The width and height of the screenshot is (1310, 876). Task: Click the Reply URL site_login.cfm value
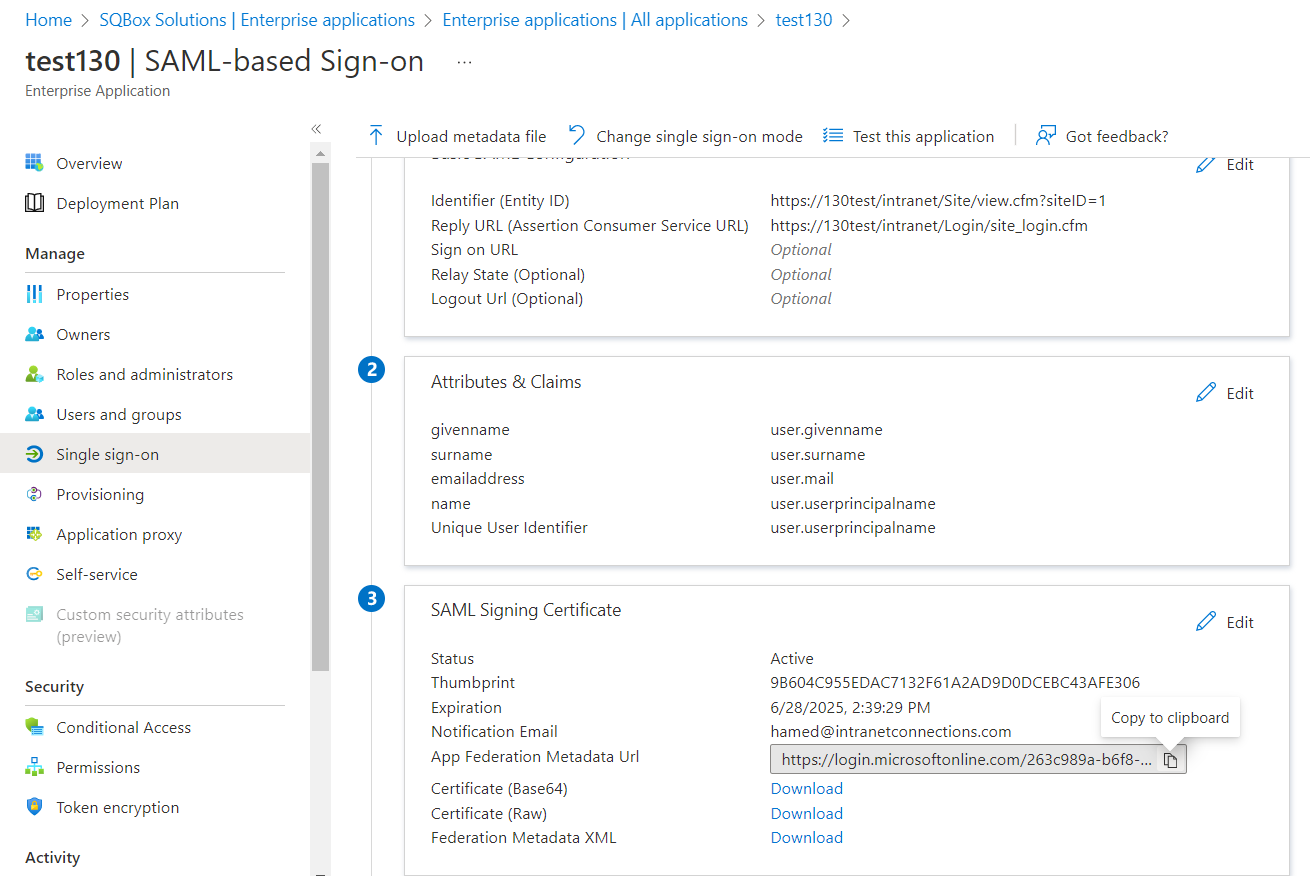(x=929, y=225)
